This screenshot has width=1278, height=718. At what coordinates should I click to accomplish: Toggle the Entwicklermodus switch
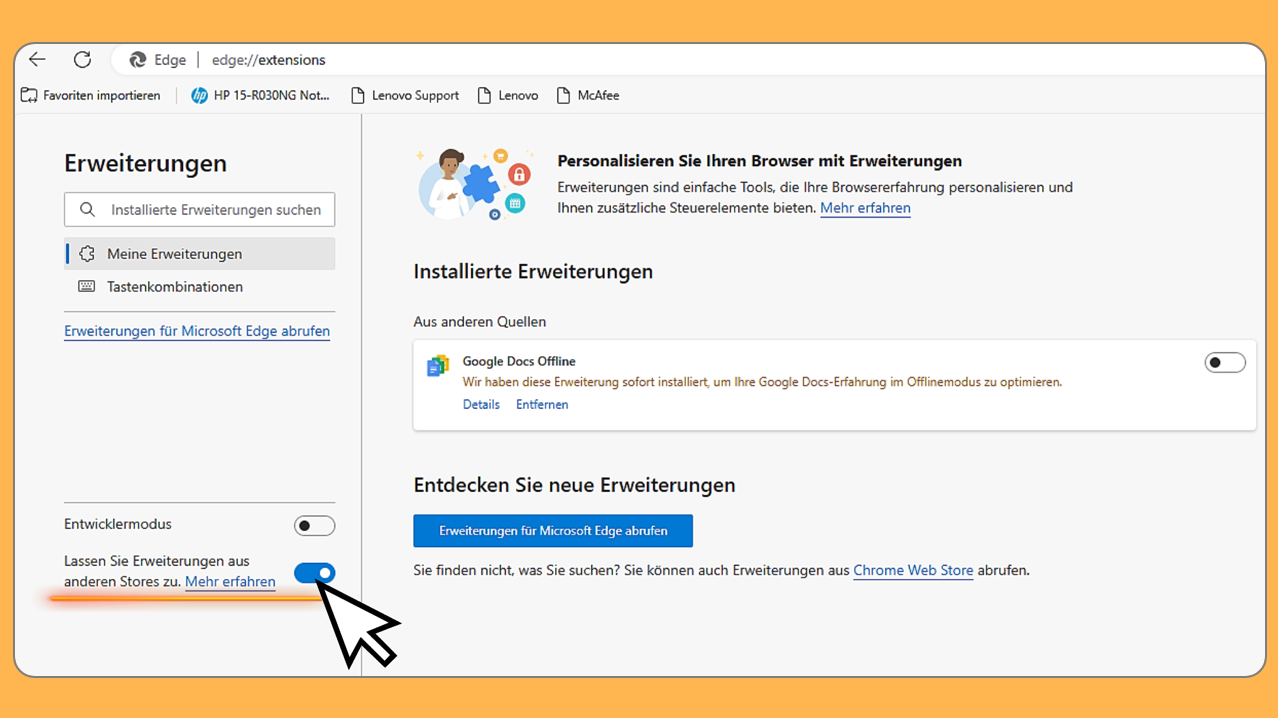pyautogui.click(x=314, y=526)
